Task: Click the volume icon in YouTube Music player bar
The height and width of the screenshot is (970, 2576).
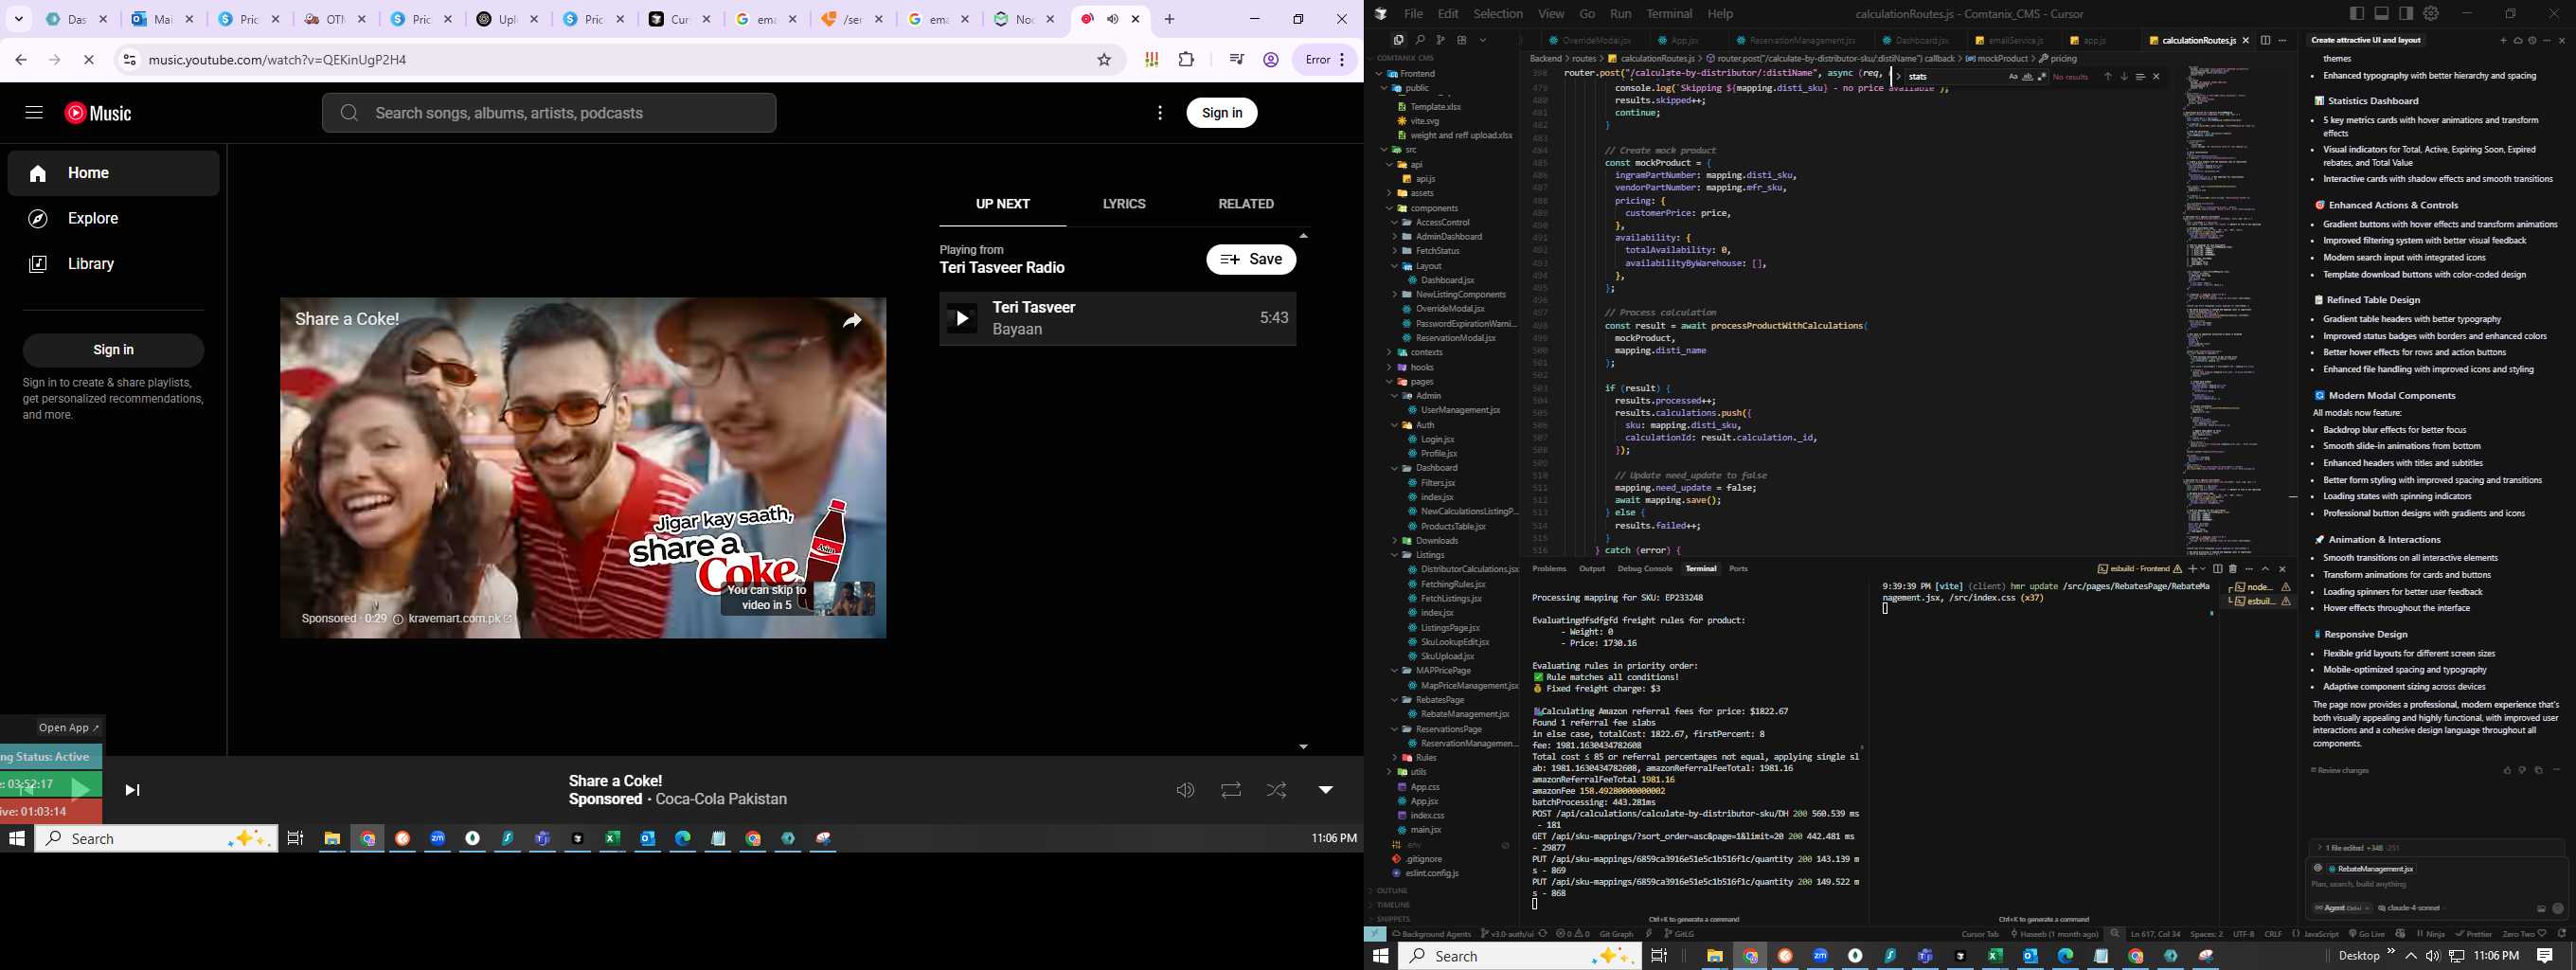Action: point(1185,790)
